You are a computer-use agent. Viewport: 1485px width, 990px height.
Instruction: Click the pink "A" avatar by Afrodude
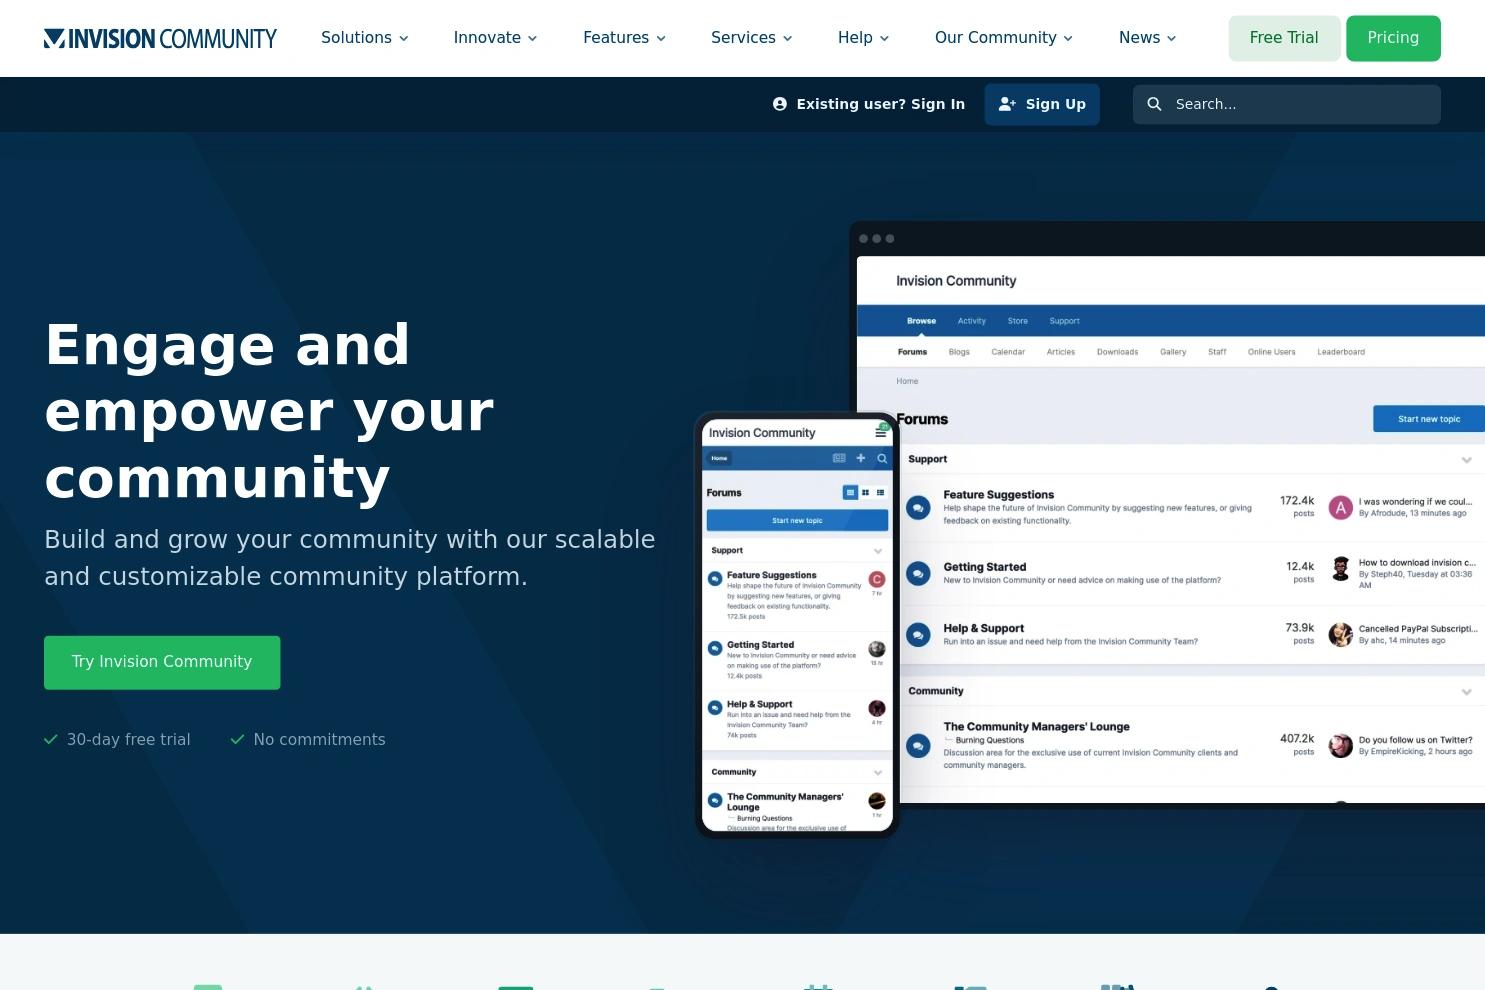click(1340, 507)
